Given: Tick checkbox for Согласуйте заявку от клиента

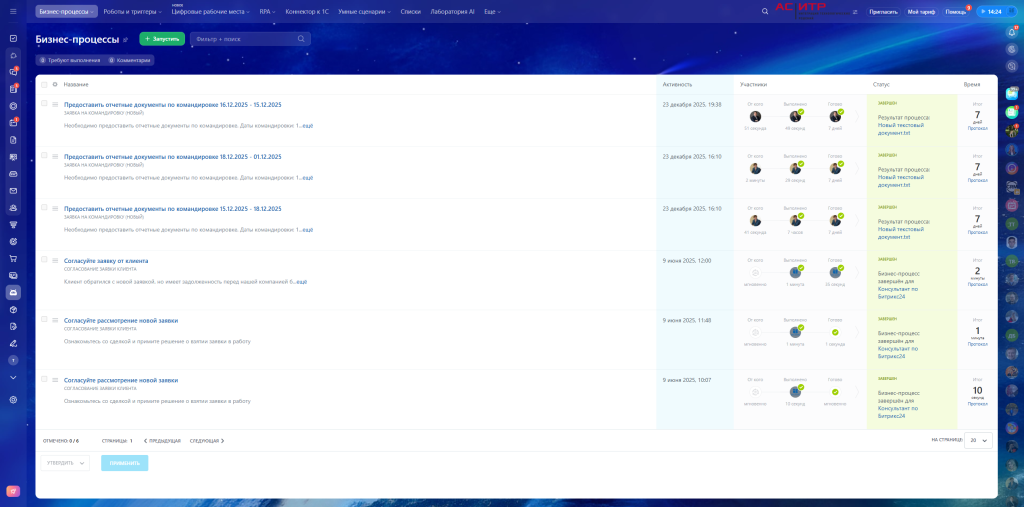Looking at the screenshot, I should [44, 259].
